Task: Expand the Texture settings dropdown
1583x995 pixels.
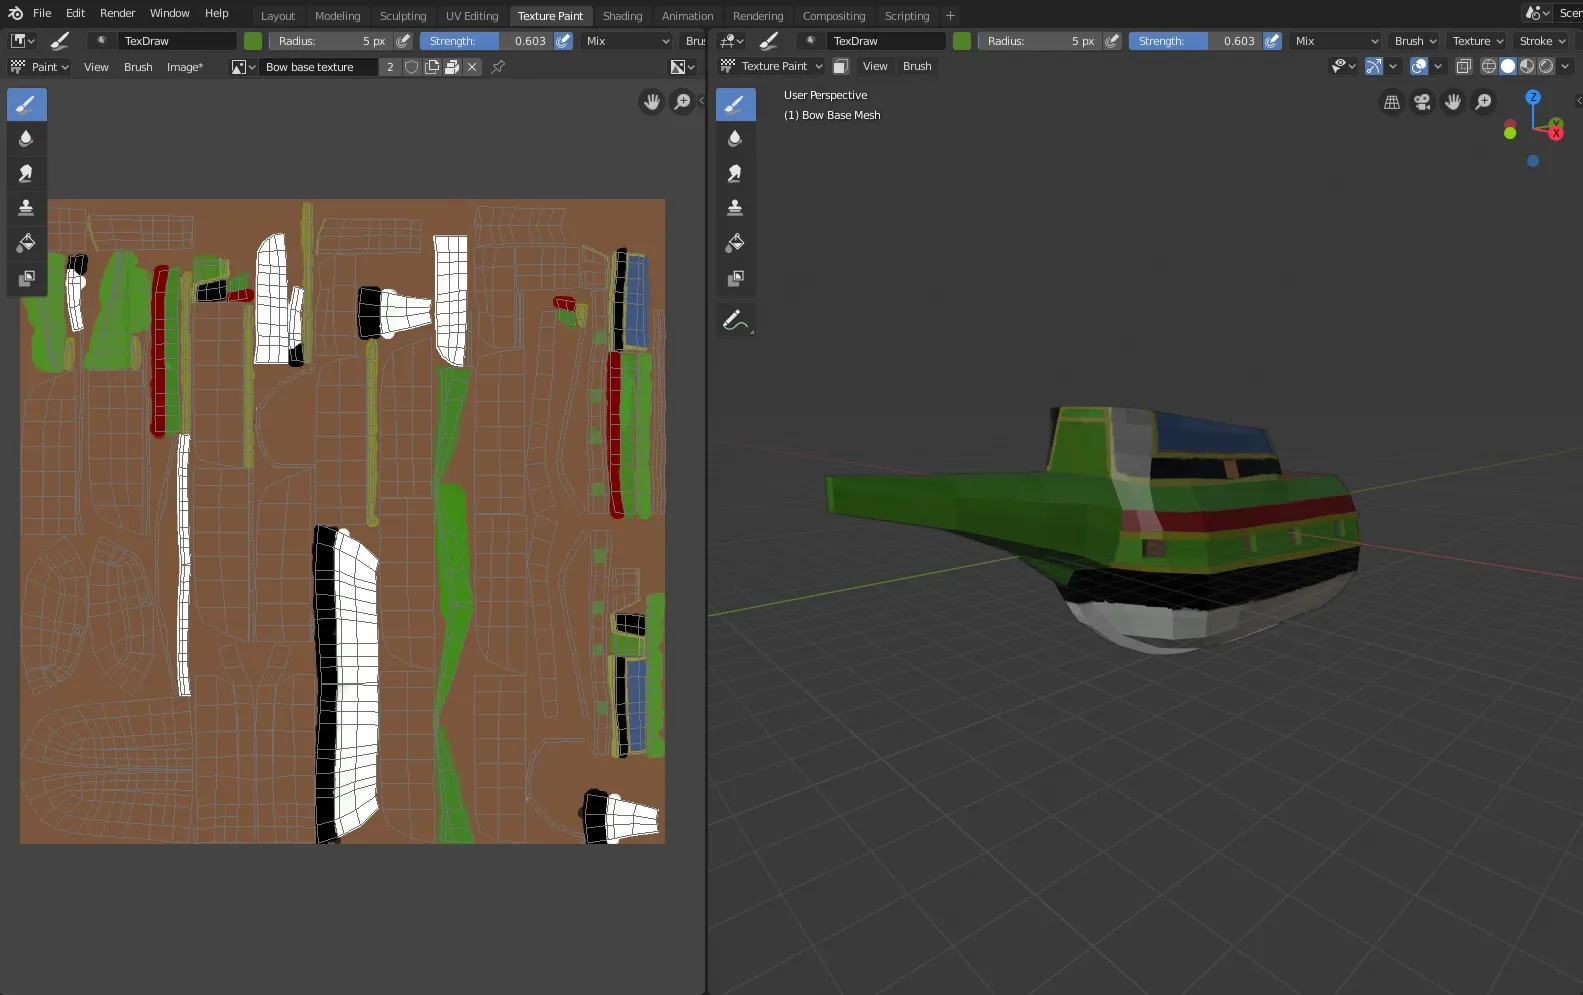Action: [1477, 41]
